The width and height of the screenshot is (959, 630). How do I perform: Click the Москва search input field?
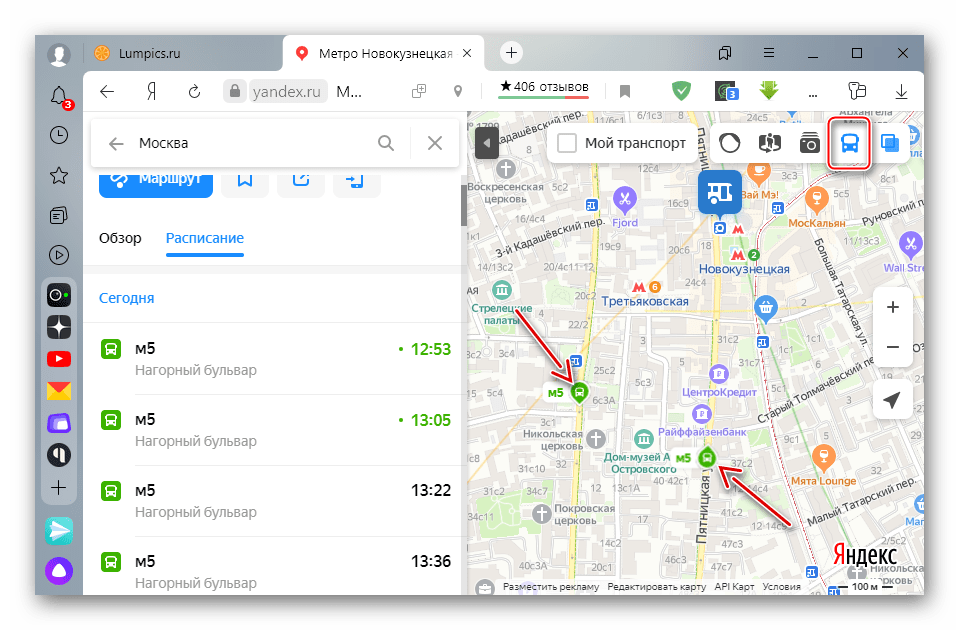point(250,143)
